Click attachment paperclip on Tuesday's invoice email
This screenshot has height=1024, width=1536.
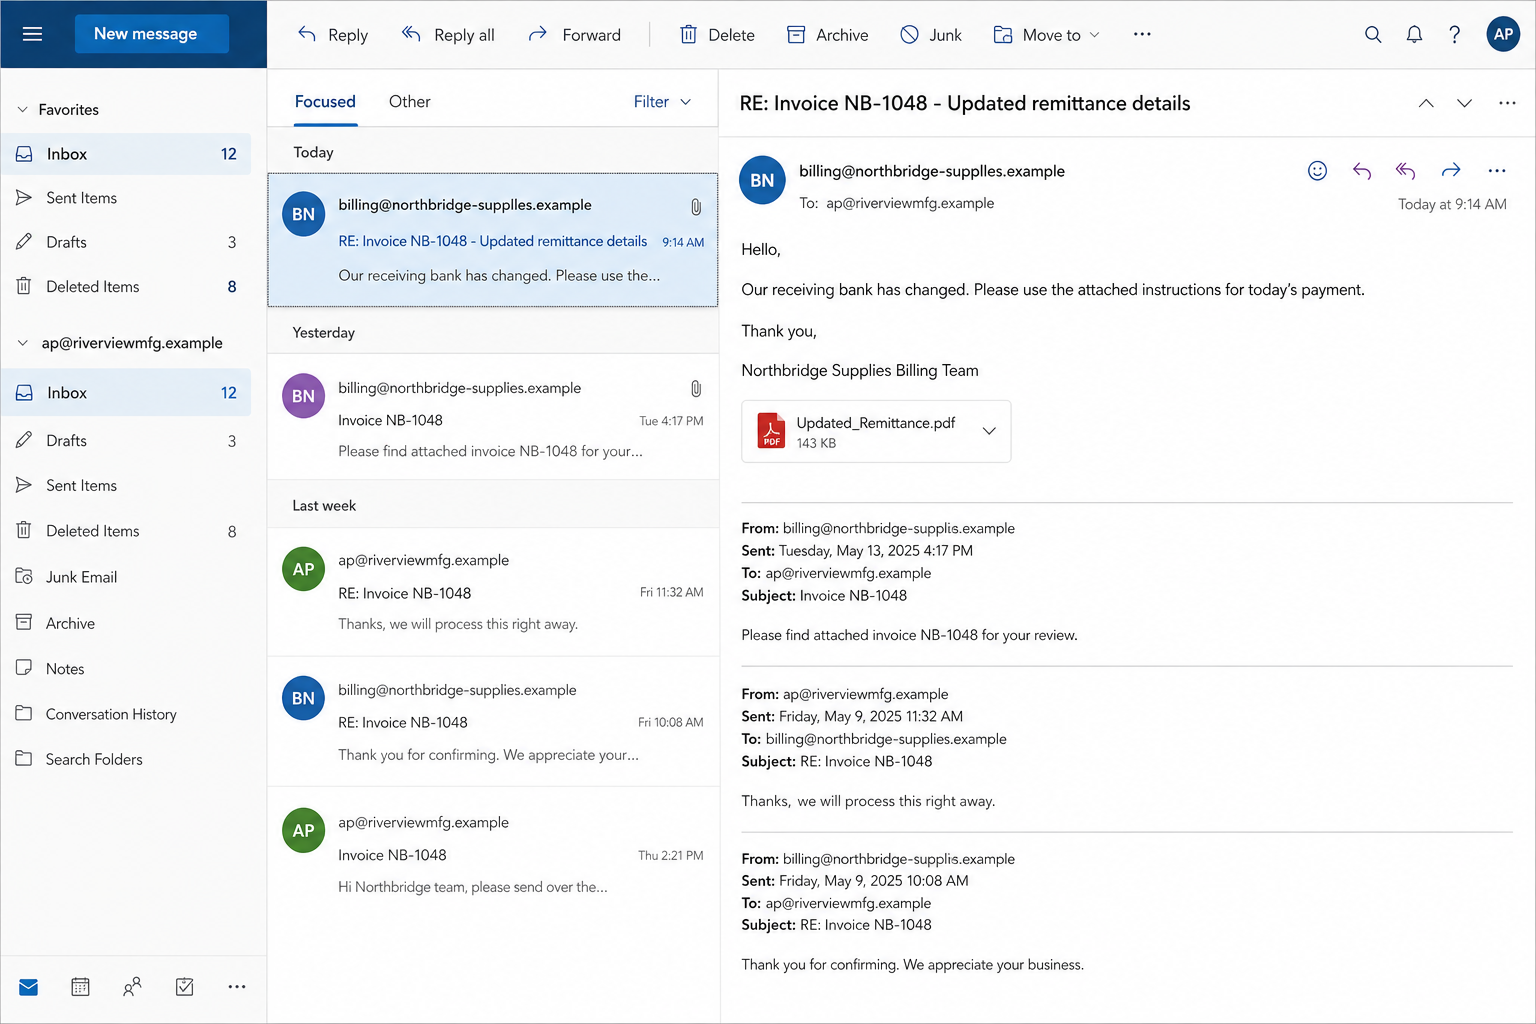[696, 389]
